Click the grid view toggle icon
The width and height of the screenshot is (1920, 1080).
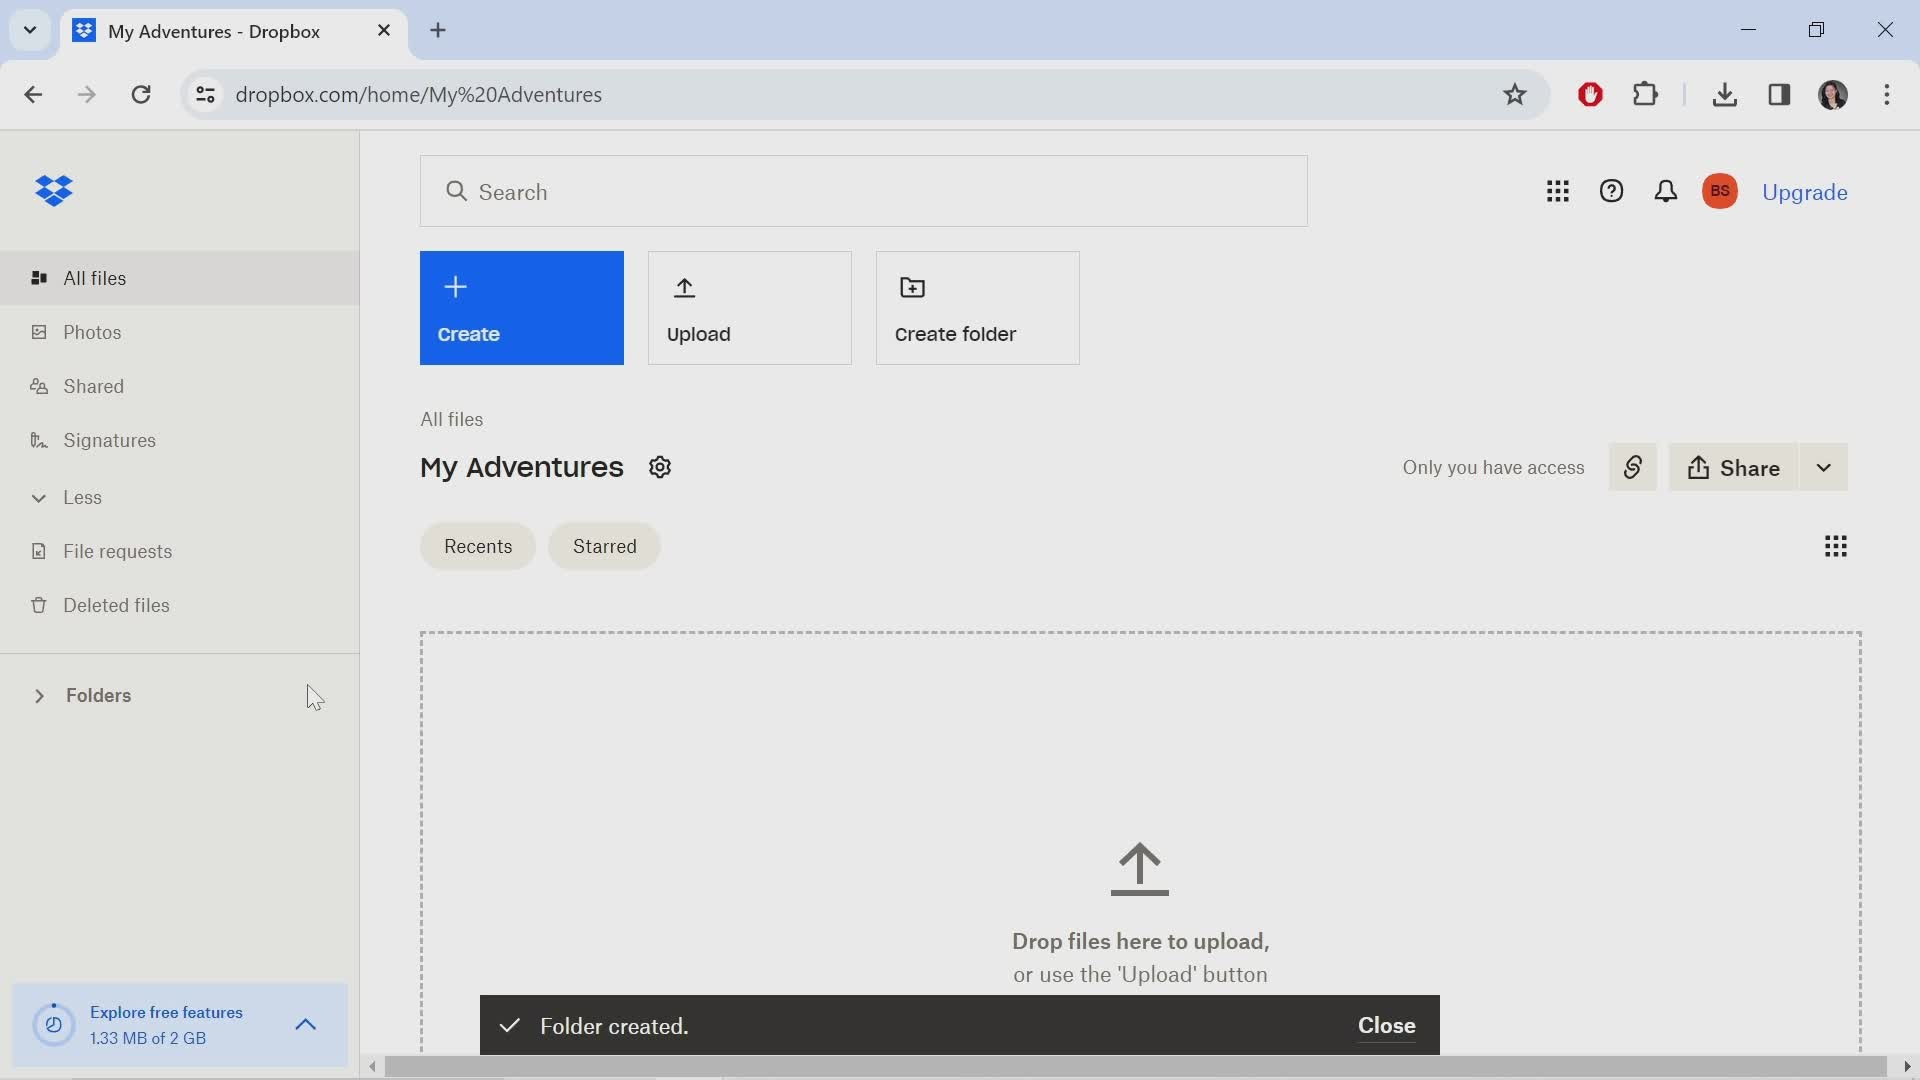pyautogui.click(x=1836, y=546)
